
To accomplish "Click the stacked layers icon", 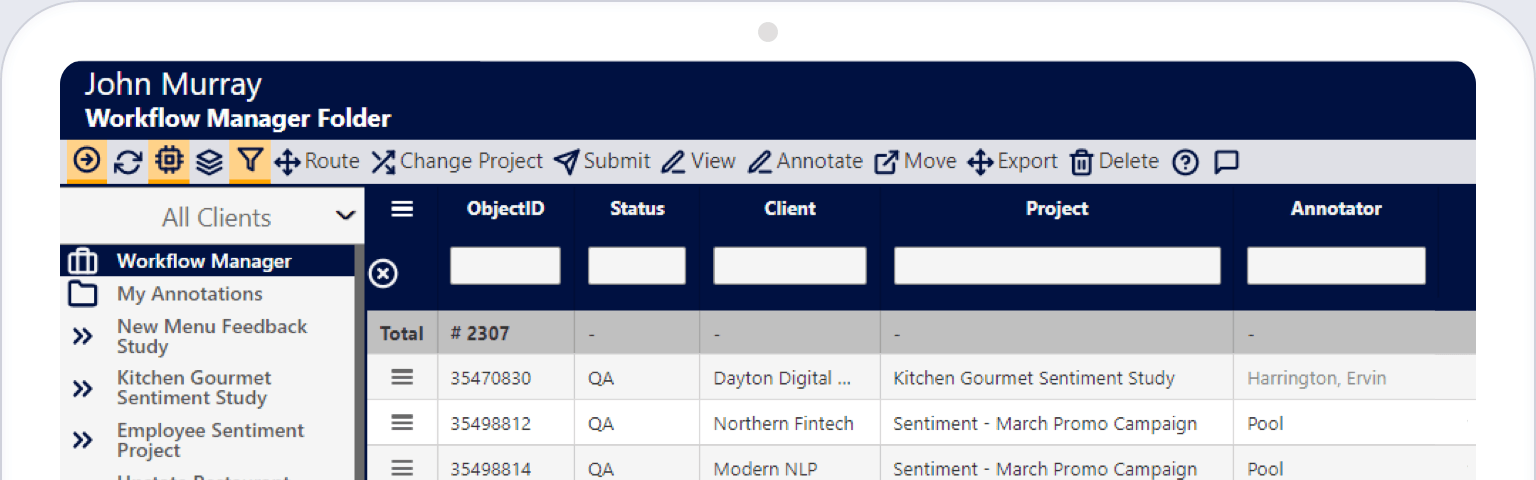I will click(209, 162).
